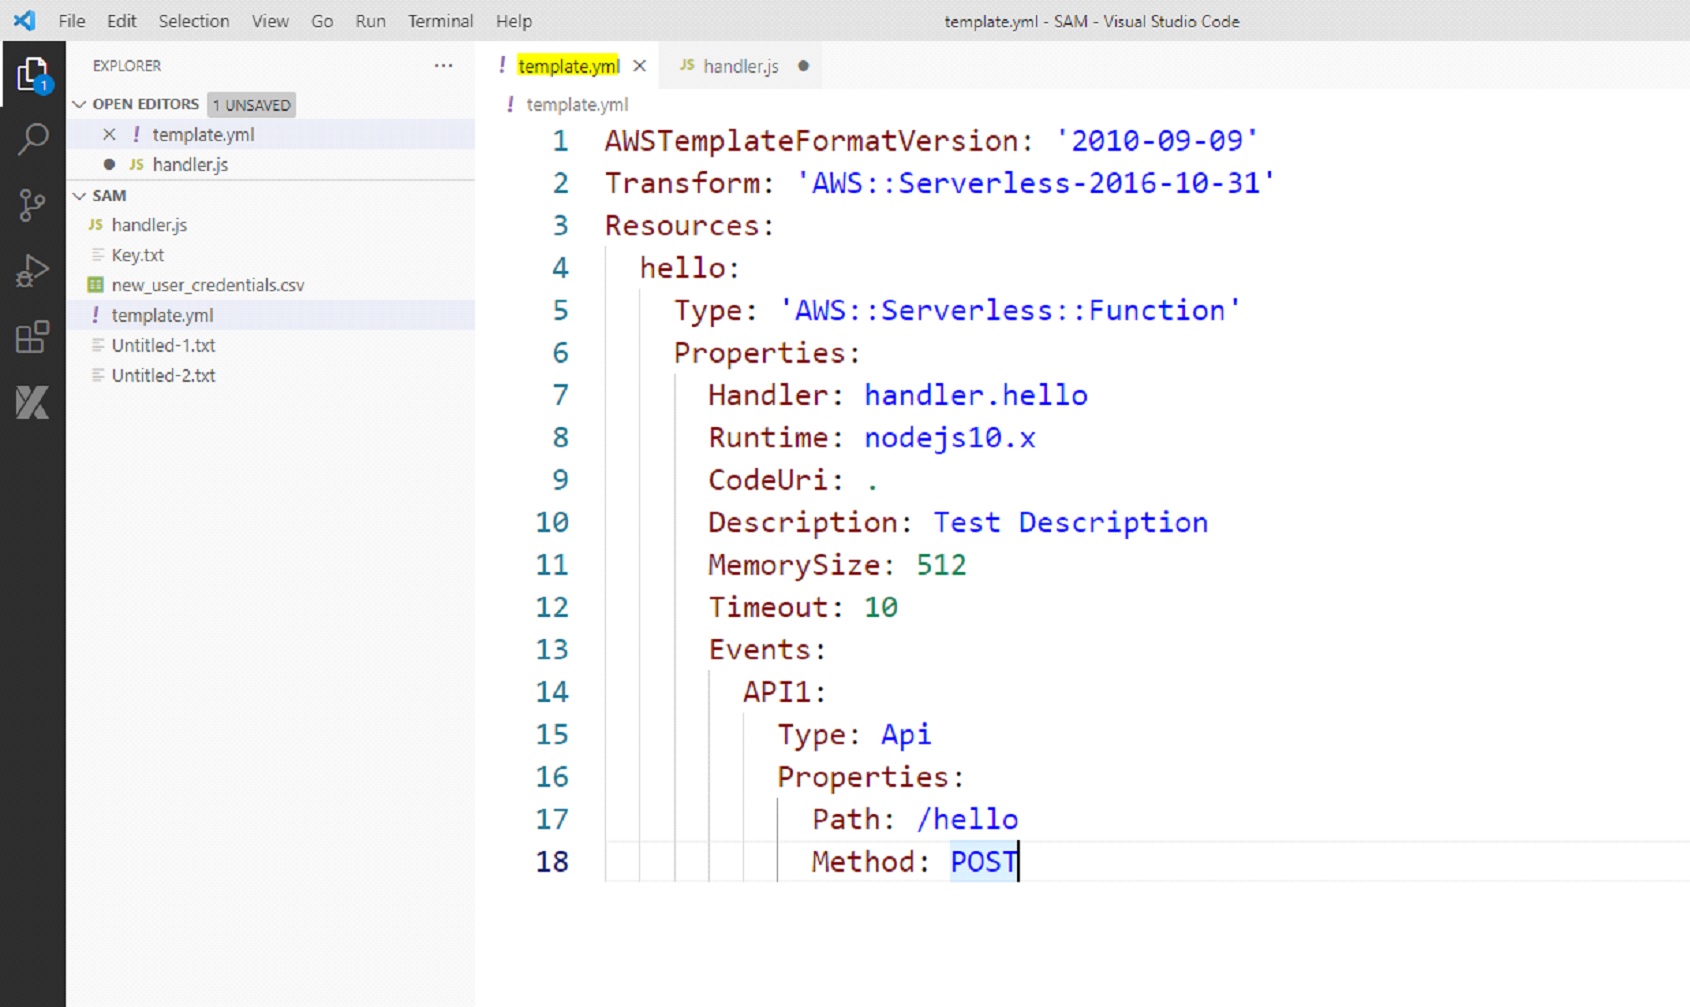Open the Explorer view in activity bar

click(x=32, y=75)
